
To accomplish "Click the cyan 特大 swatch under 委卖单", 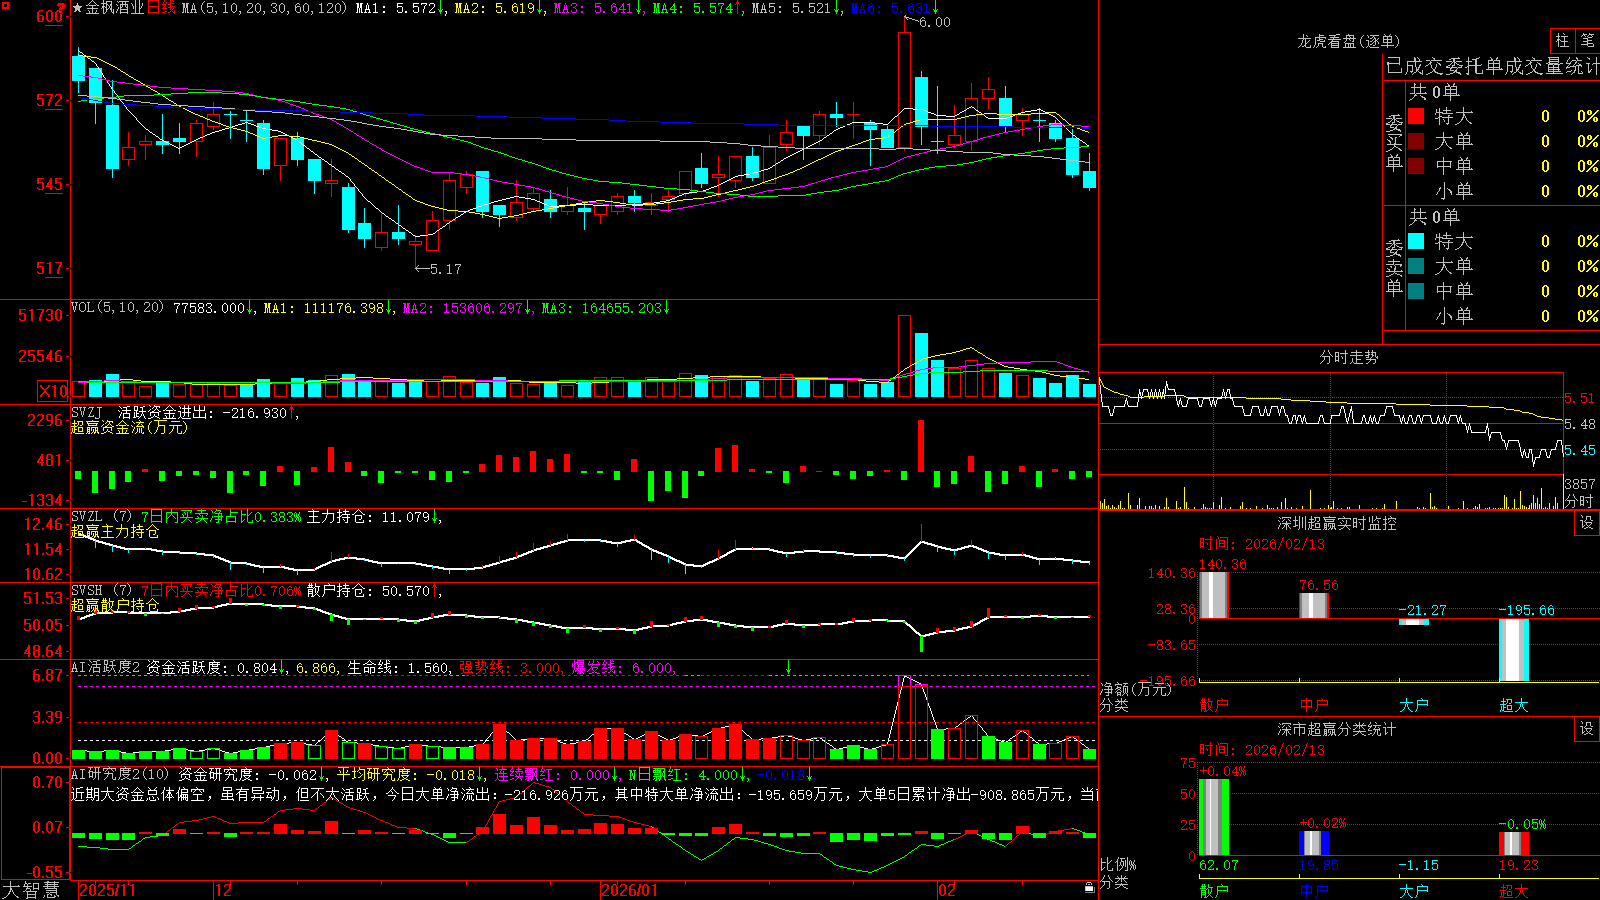I will pos(1416,241).
